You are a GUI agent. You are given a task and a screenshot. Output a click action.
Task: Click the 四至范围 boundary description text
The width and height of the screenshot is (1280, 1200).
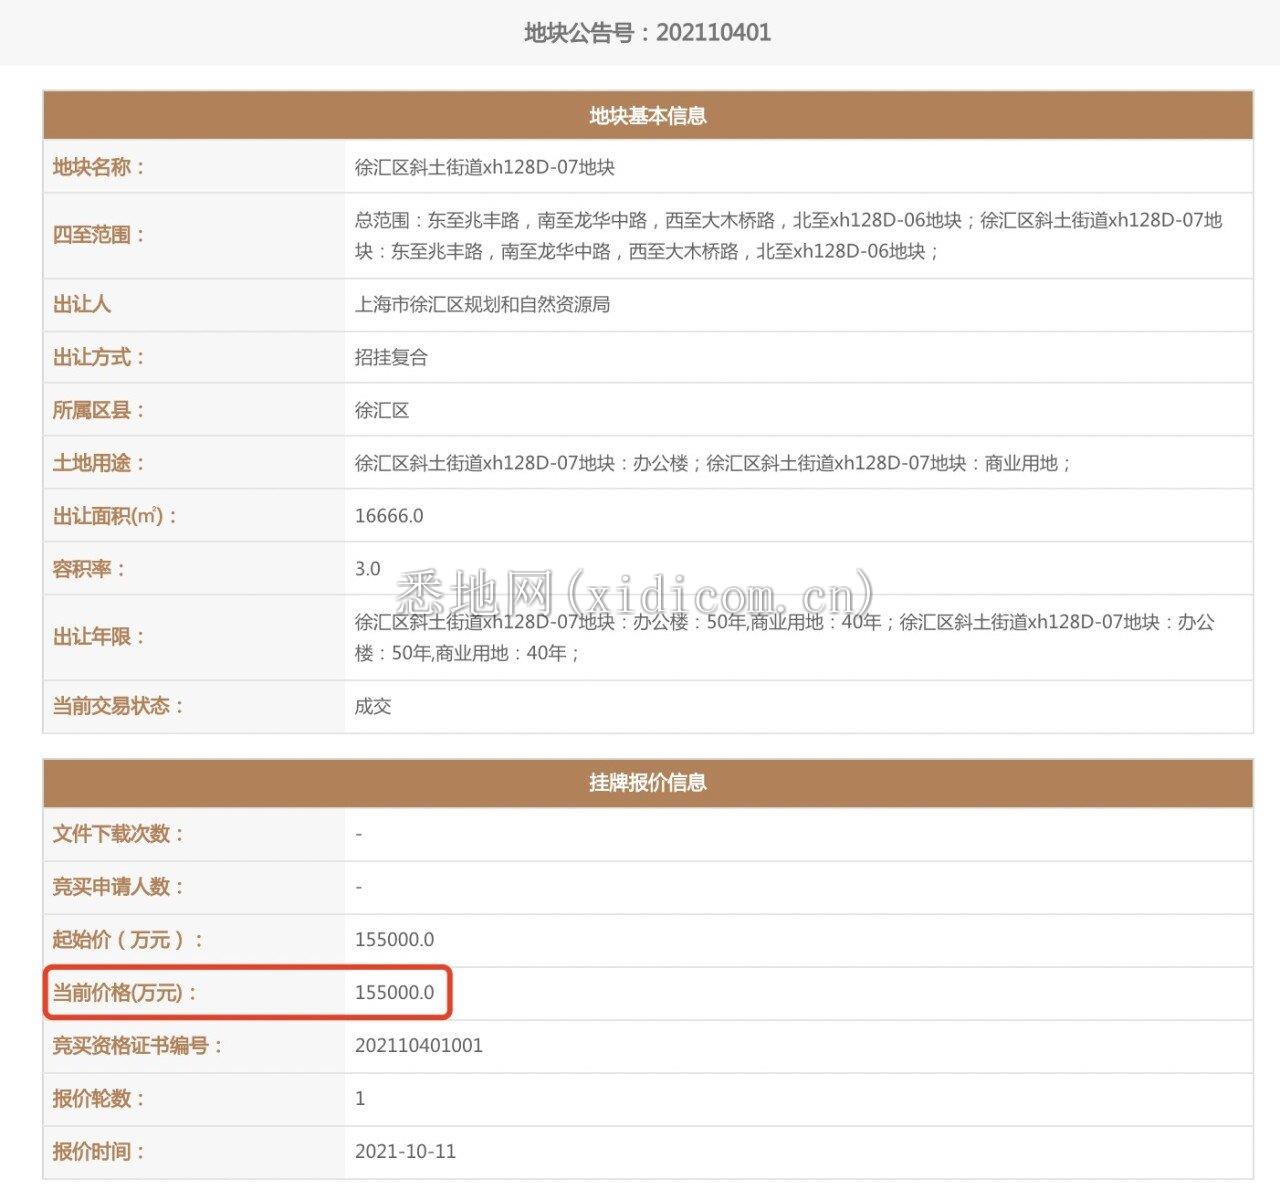click(788, 236)
